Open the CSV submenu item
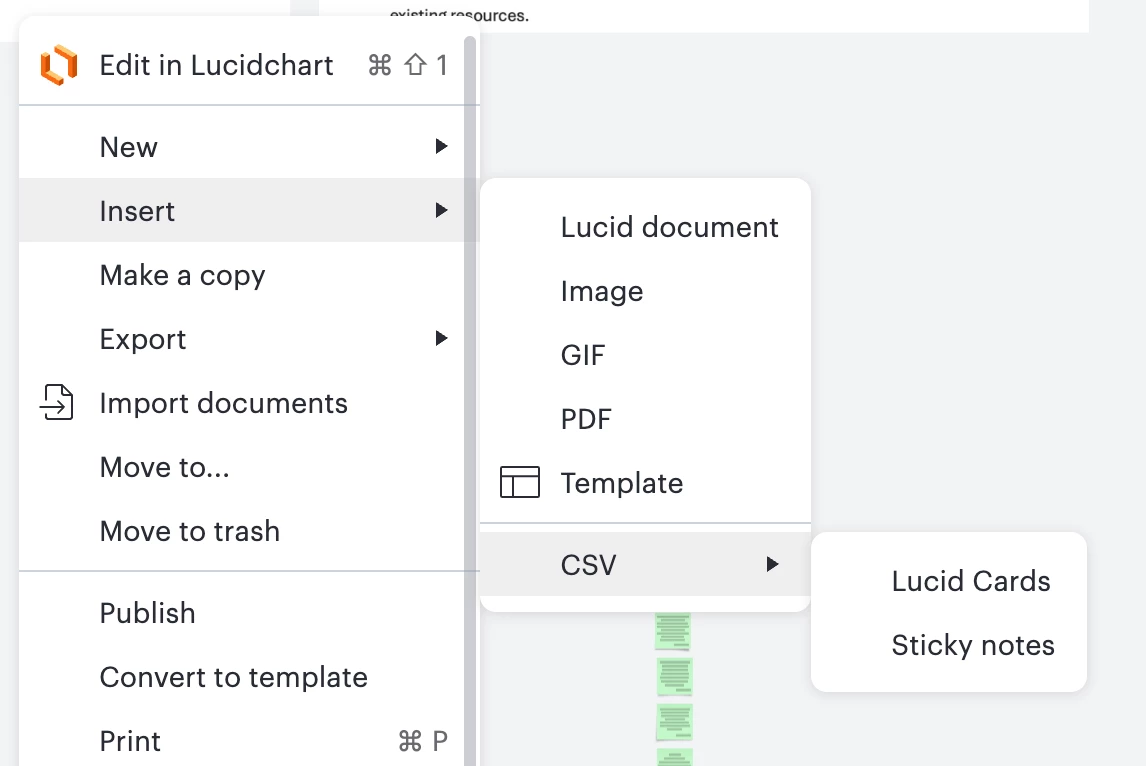Screen dimensions: 1146x766 [x=645, y=564]
